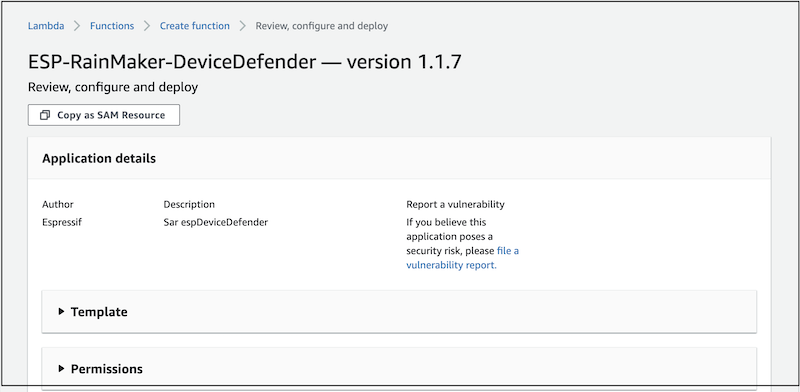
Task: Click the ESP-RainMaker-DeviceDefender version title
Action: pyautogui.click(x=244, y=62)
